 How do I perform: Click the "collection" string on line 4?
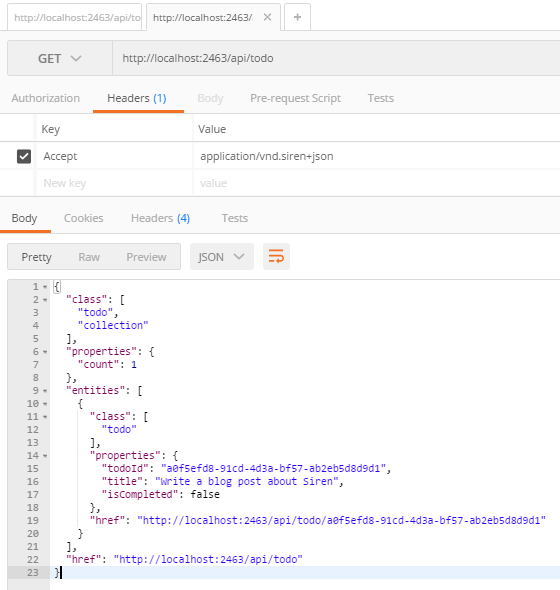coord(113,325)
